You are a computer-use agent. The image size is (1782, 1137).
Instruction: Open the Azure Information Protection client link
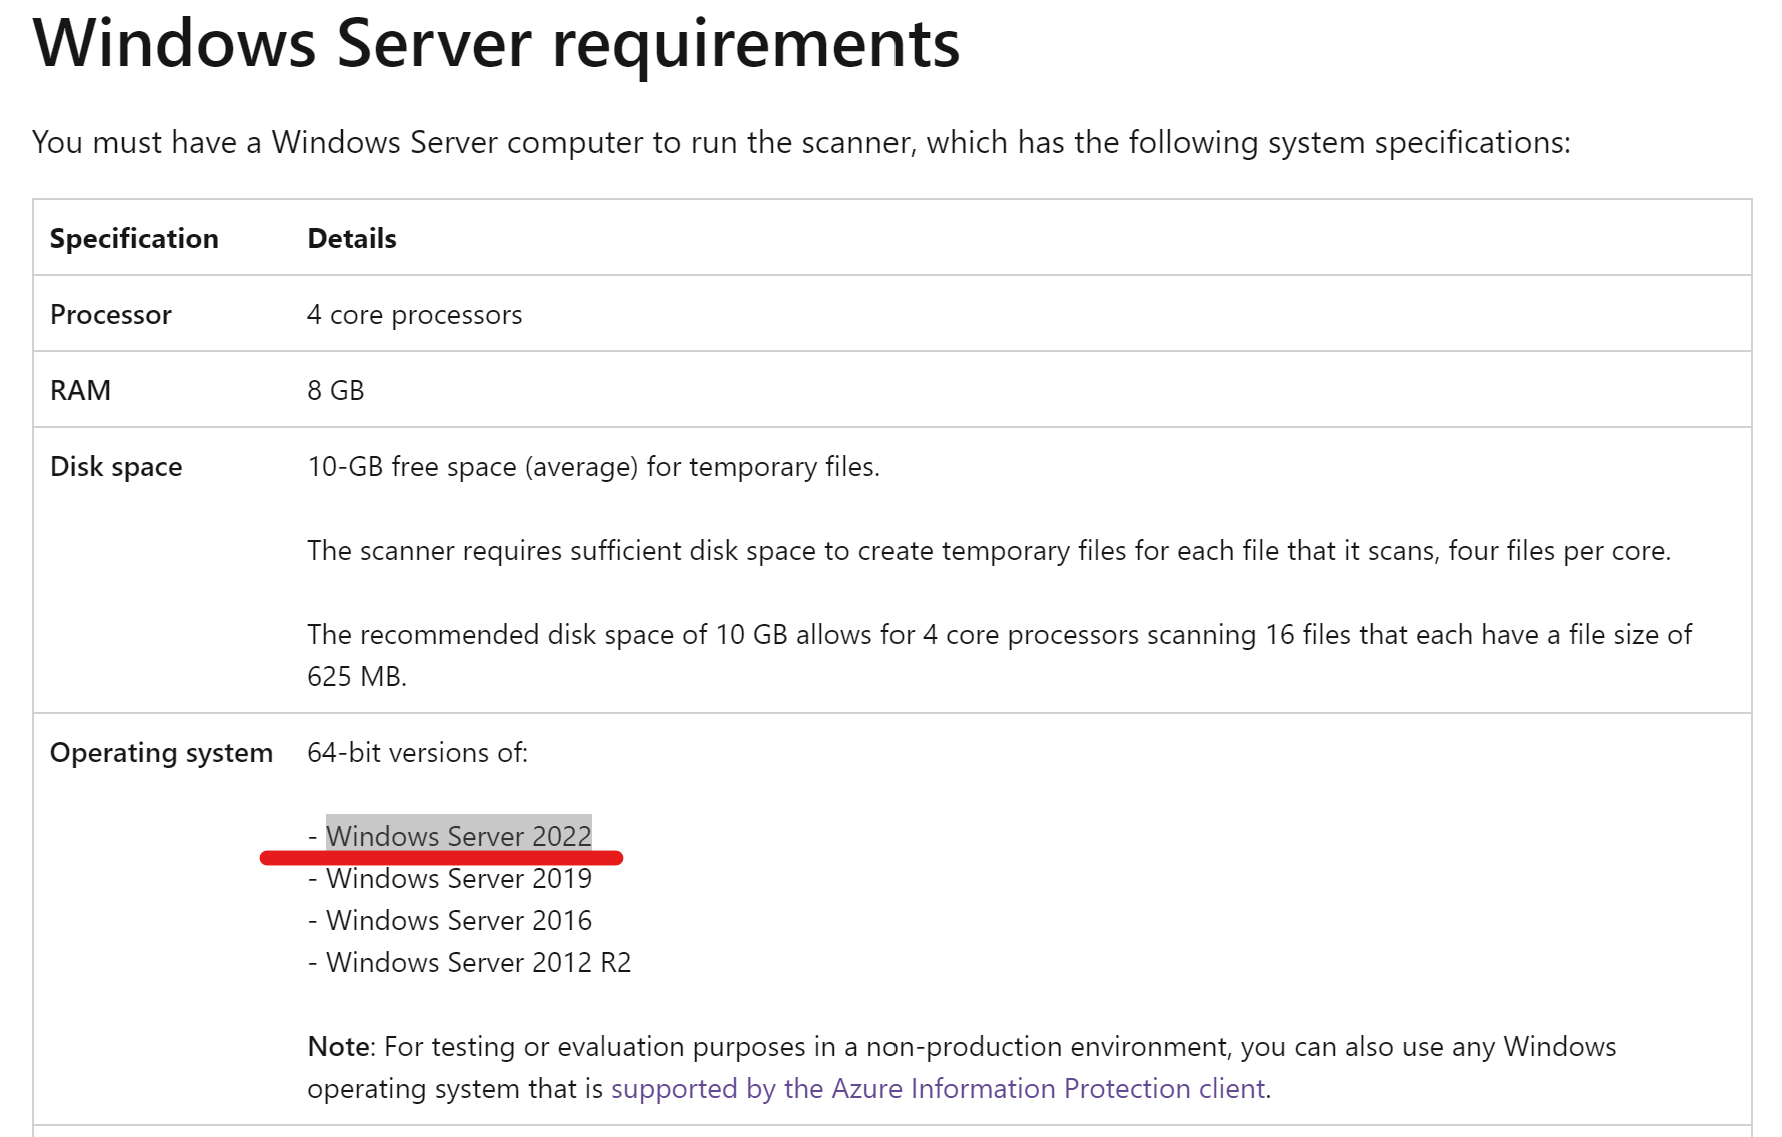point(940,1088)
